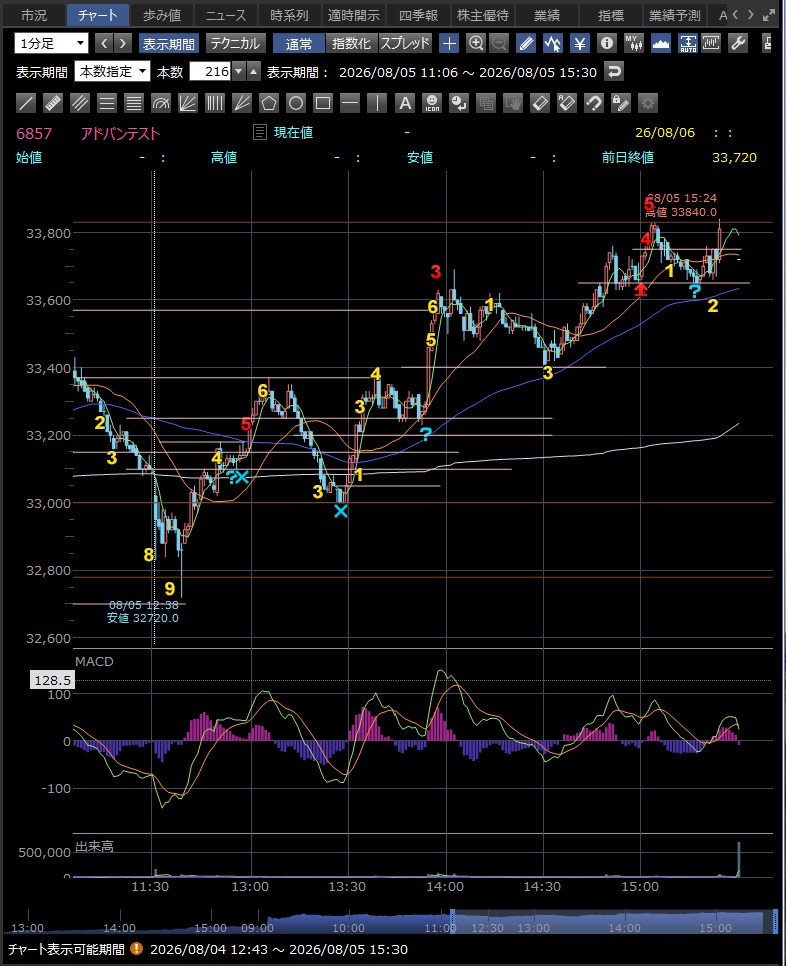Click the 6857 stock code
Image resolution: width=786 pixels, height=966 pixels.
point(34,133)
